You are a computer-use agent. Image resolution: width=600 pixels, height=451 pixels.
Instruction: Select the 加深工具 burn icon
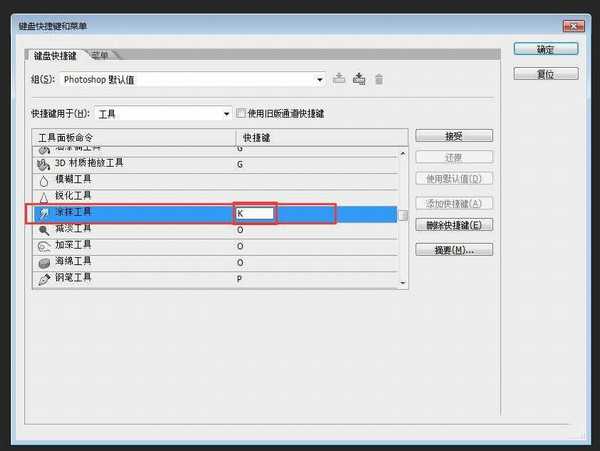click(x=44, y=246)
